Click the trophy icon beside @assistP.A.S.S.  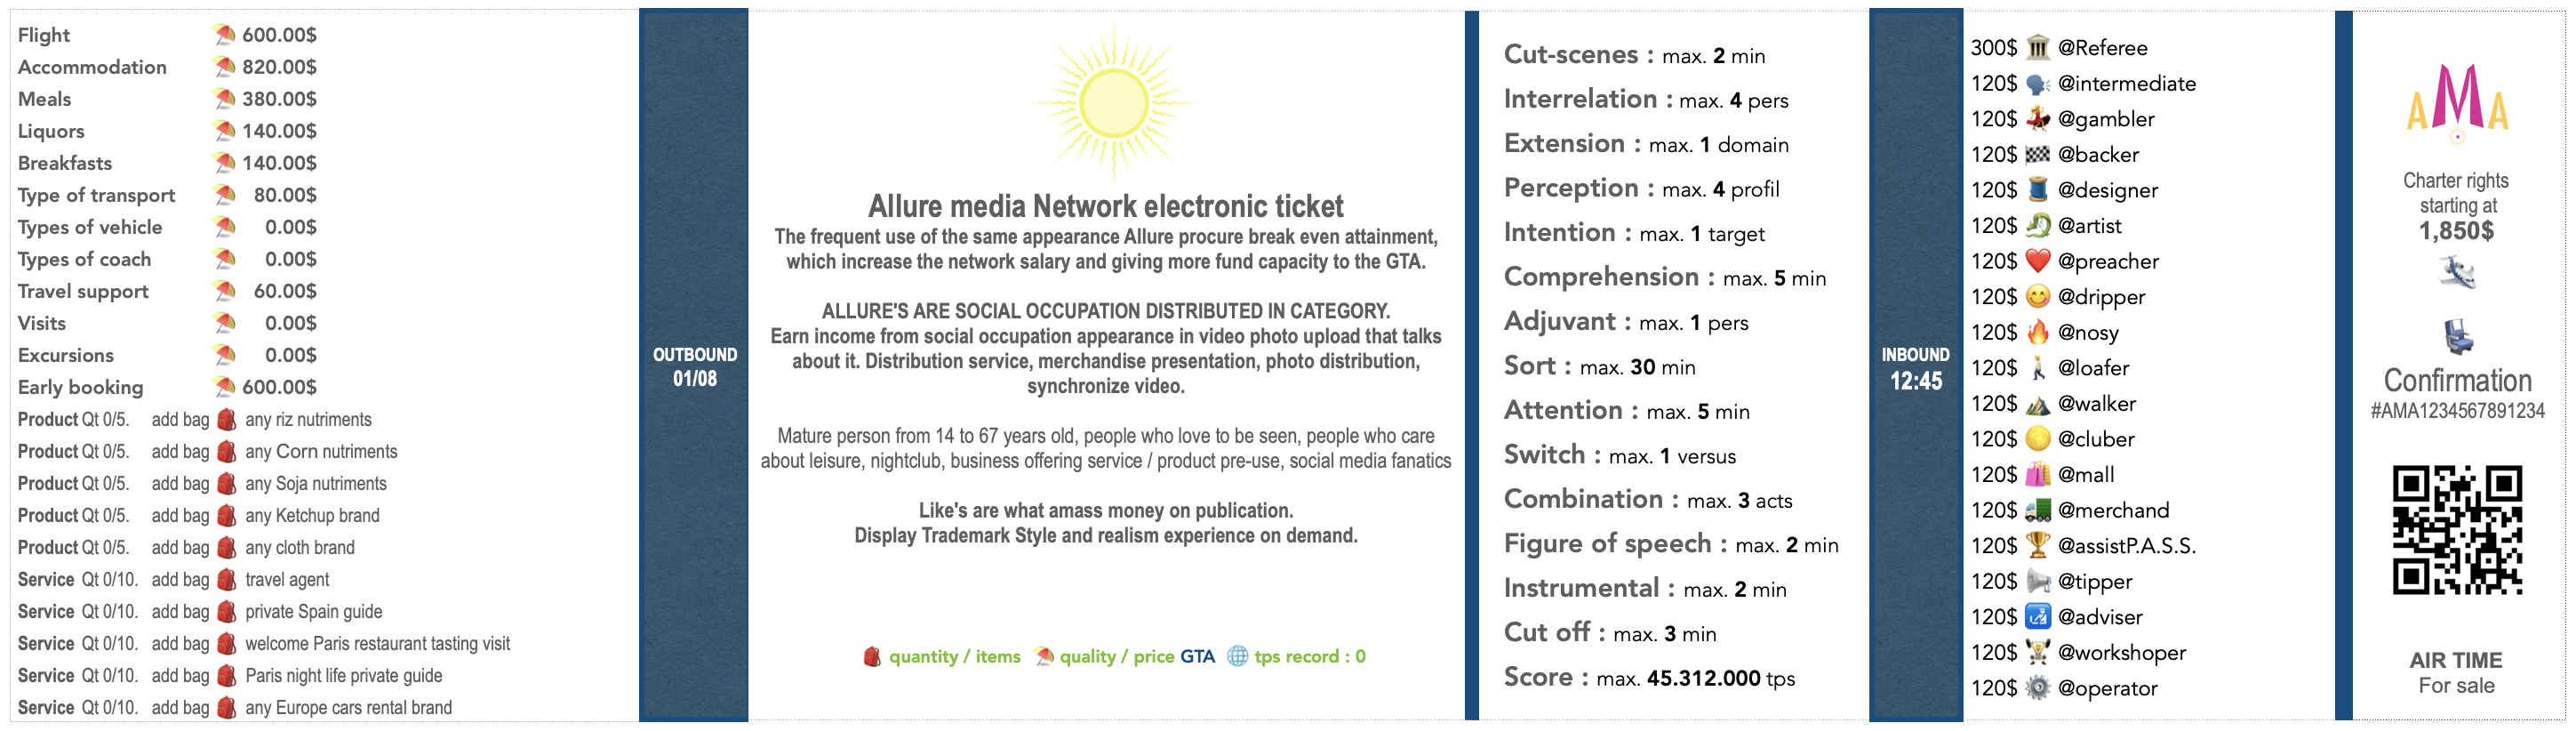[2037, 545]
